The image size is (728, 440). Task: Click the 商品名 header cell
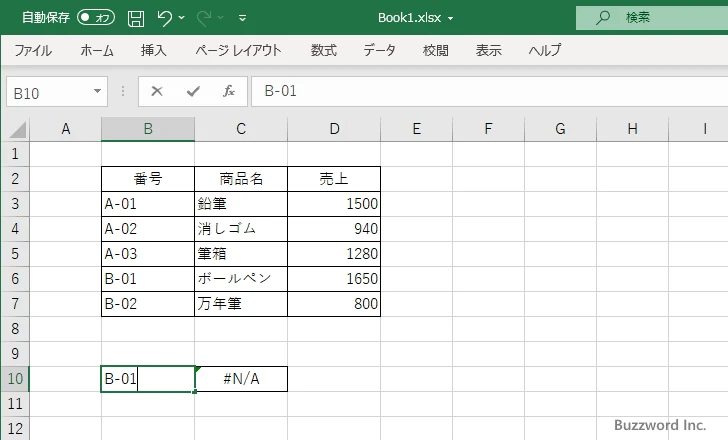[241, 179]
